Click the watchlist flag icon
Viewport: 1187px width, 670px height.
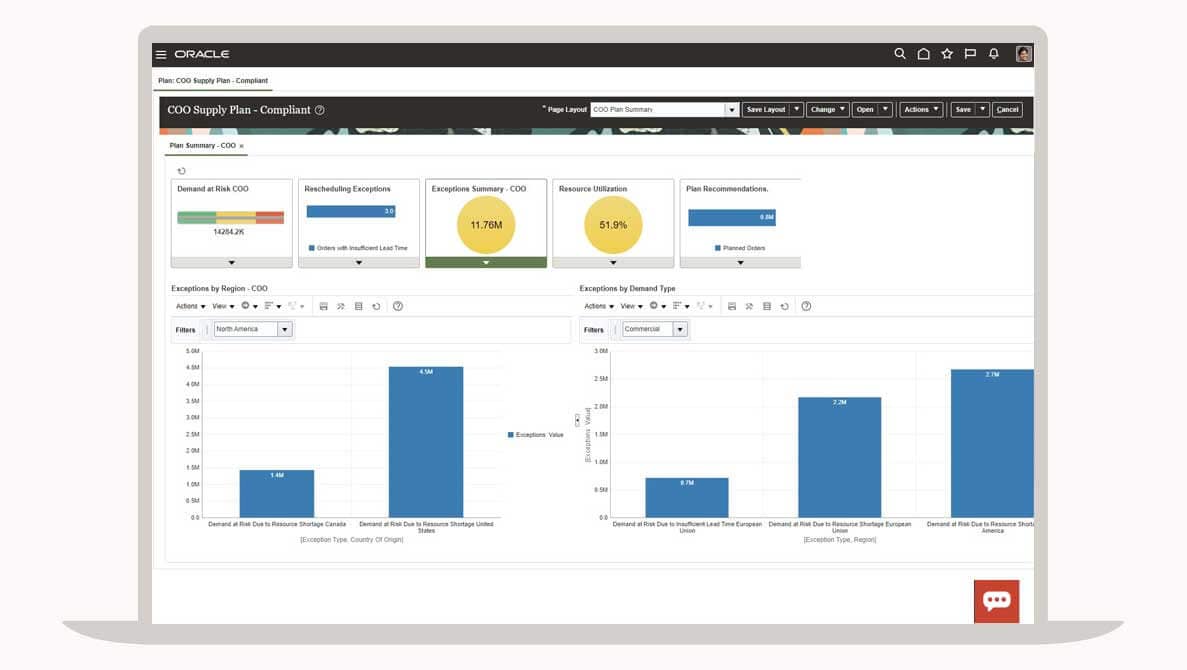(970, 54)
